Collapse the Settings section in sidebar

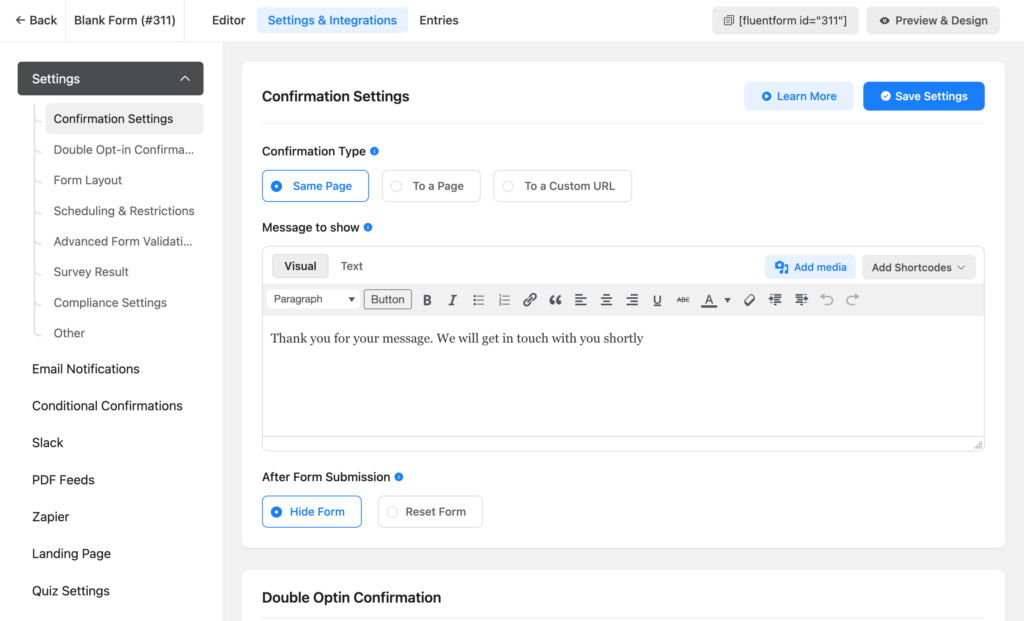tap(185, 78)
